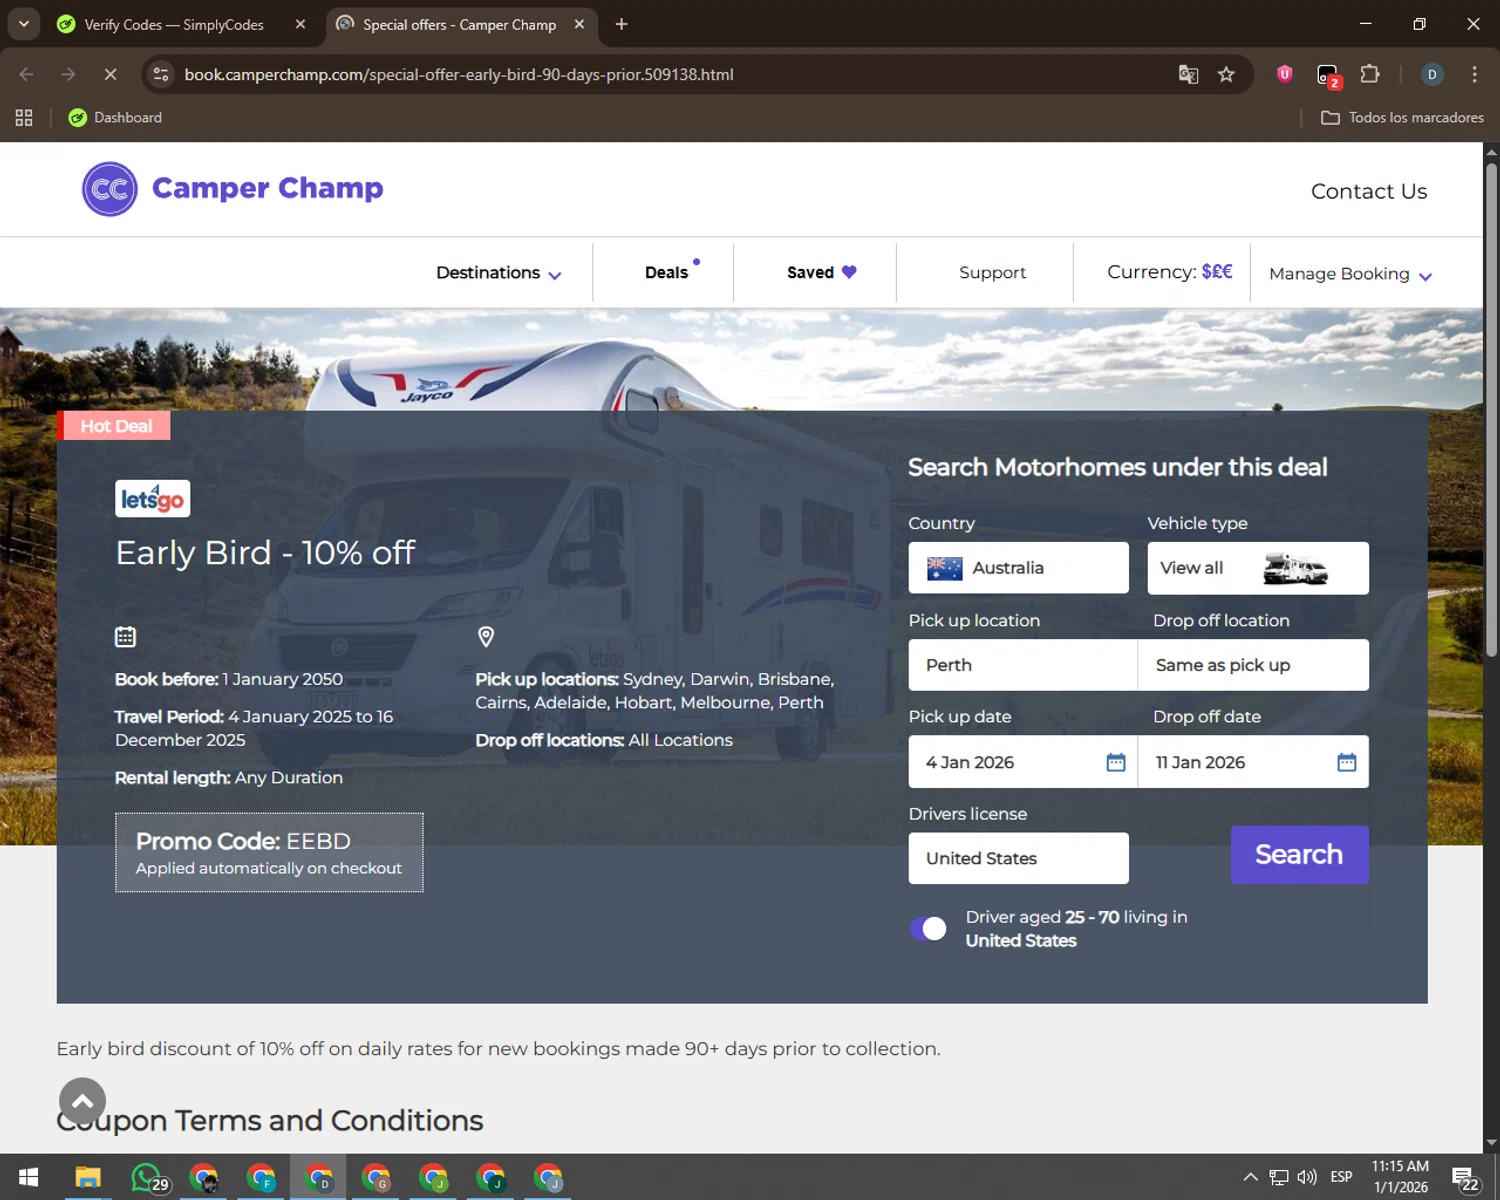Click the address bar URL

459,74
